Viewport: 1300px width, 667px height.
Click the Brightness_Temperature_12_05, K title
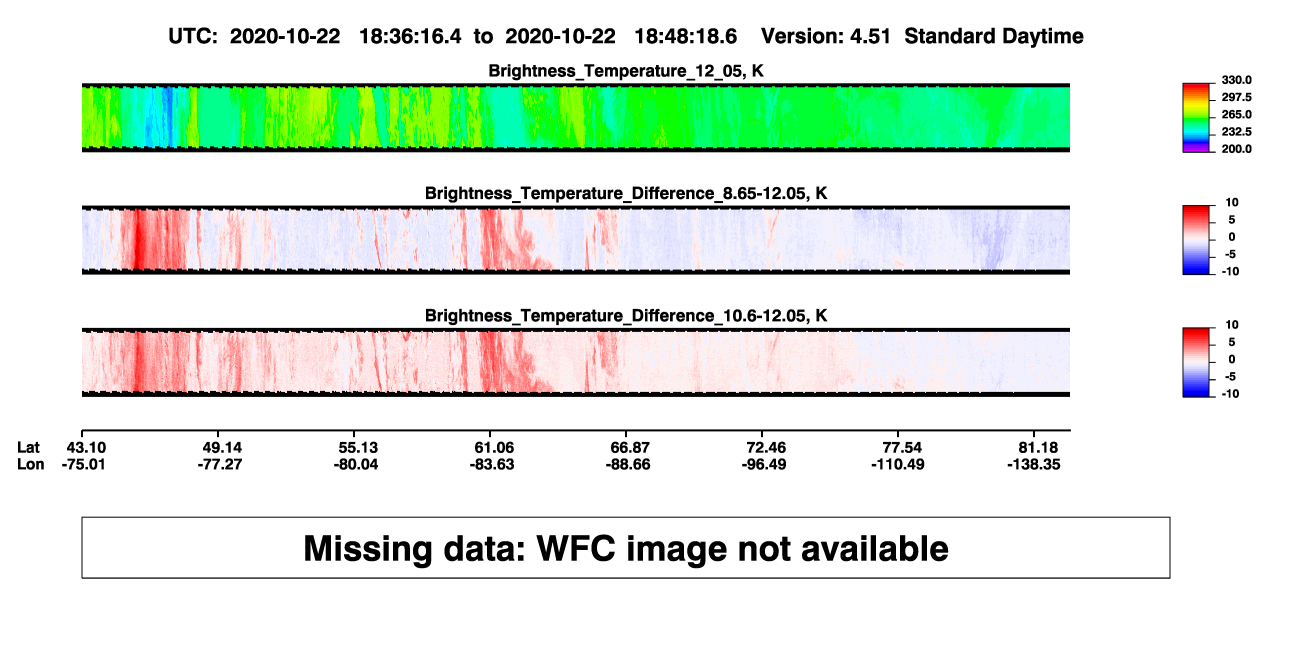click(x=626, y=71)
